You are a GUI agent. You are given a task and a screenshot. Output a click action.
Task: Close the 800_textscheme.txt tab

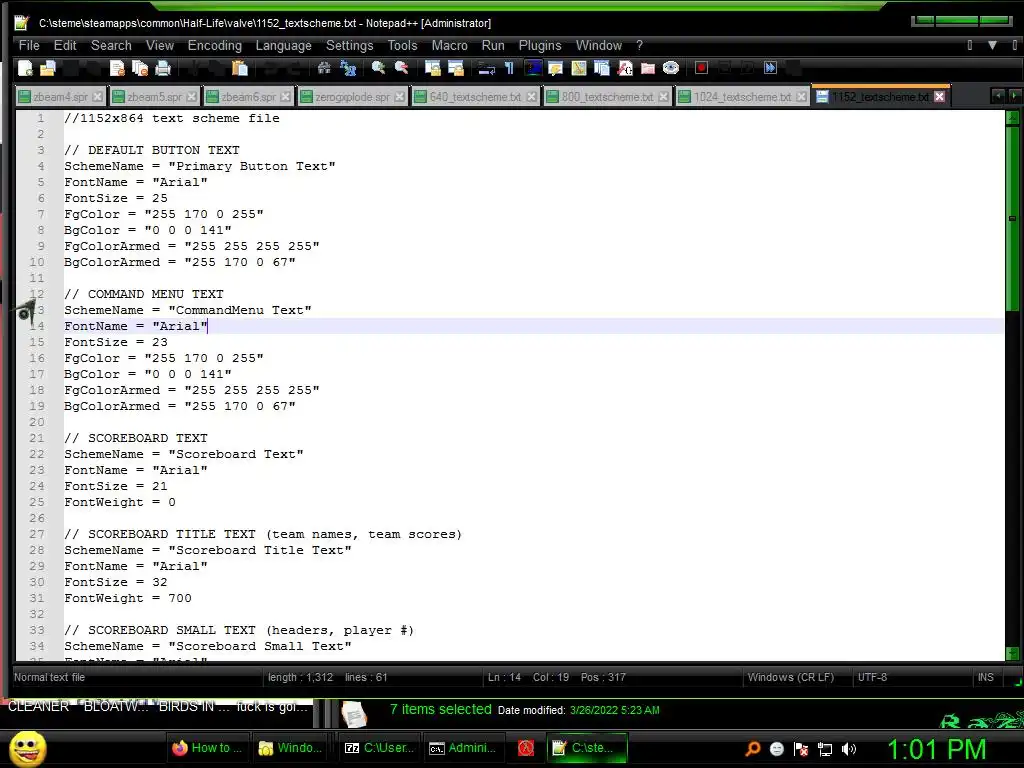664,97
